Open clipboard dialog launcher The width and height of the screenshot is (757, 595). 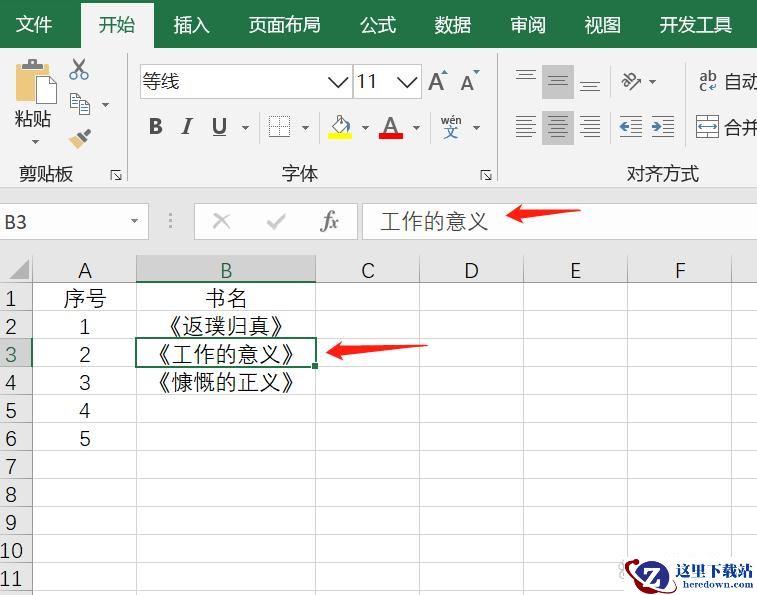pyautogui.click(x=116, y=175)
